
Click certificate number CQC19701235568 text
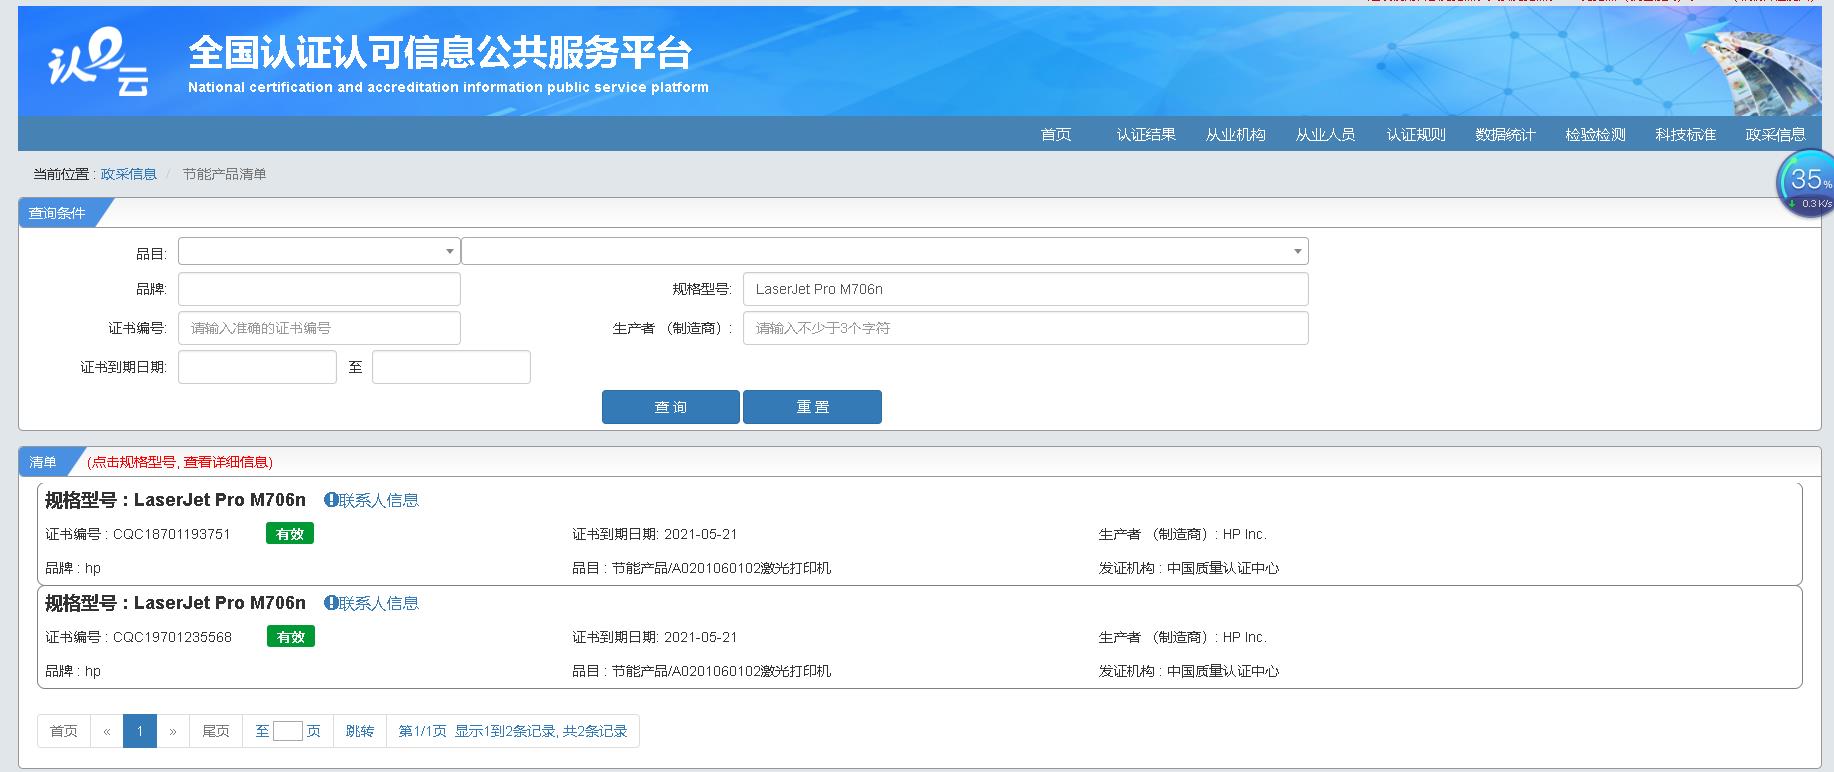172,637
